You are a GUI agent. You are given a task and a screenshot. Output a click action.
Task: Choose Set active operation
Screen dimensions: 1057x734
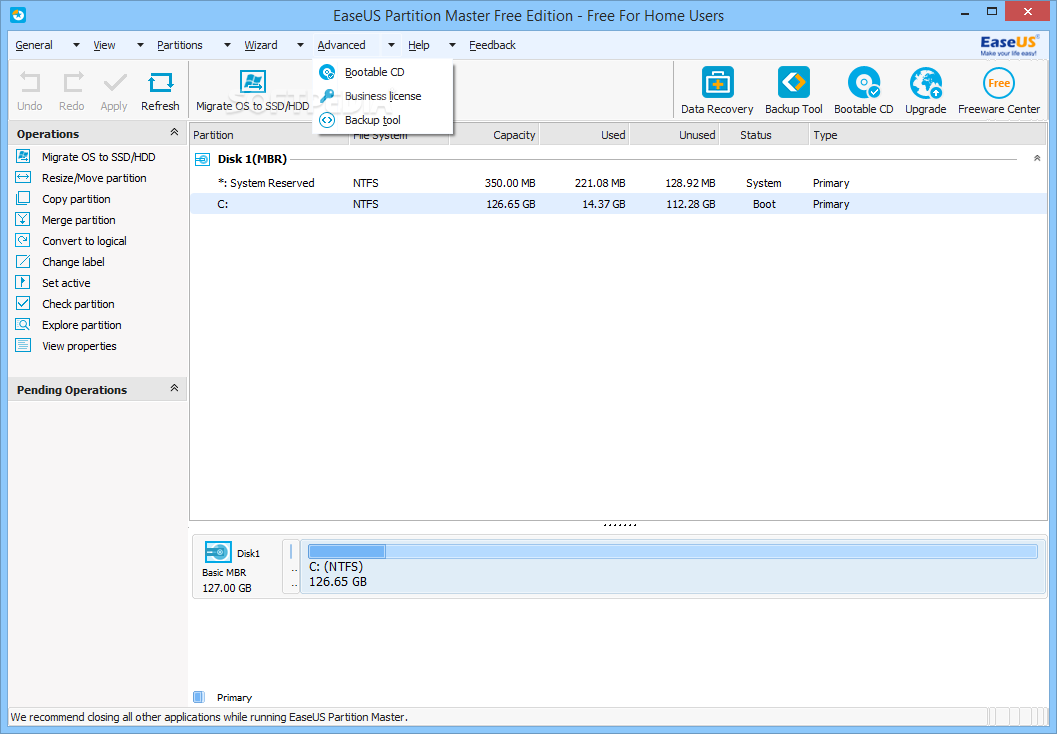[66, 283]
